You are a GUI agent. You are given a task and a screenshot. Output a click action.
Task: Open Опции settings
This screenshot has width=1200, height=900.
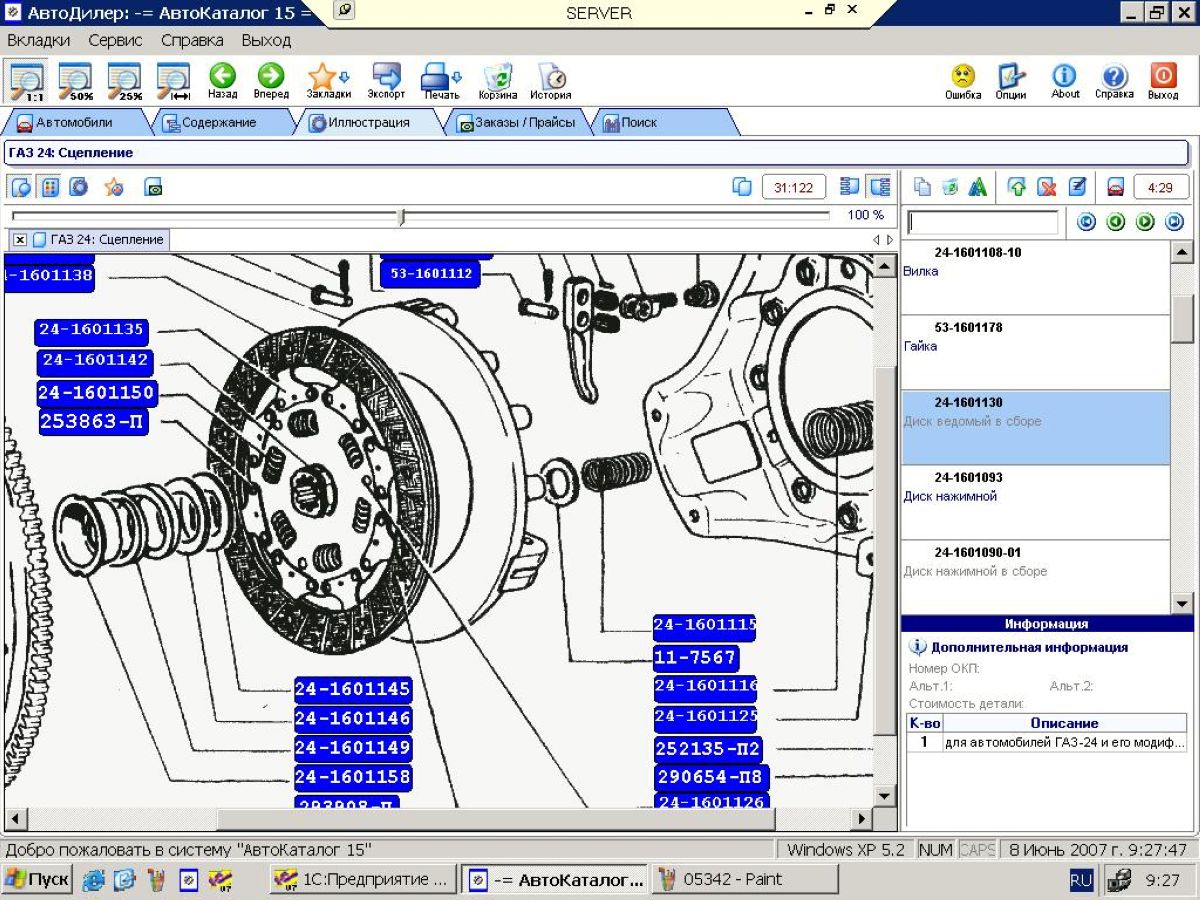[x=1011, y=81]
